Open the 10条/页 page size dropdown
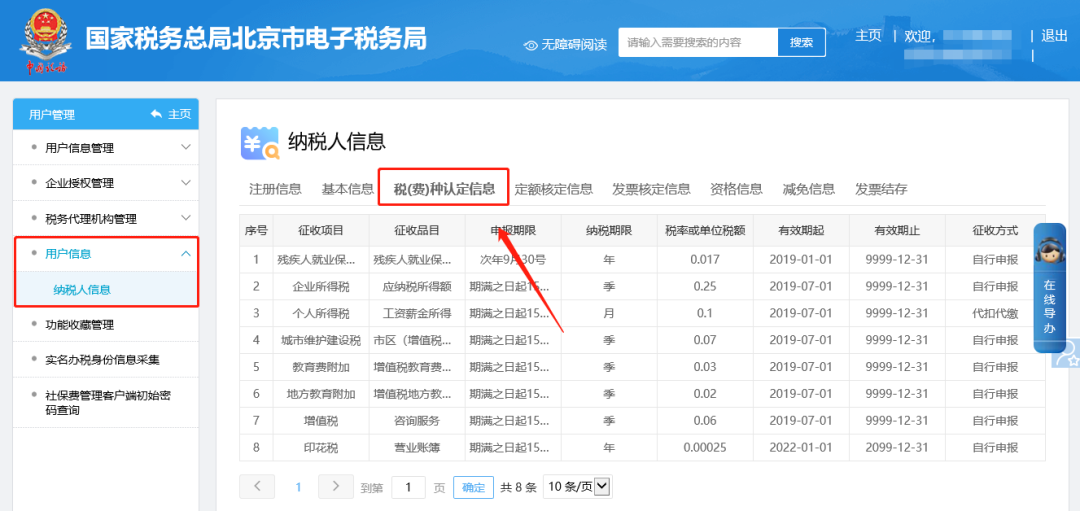 [x=577, y=487]
